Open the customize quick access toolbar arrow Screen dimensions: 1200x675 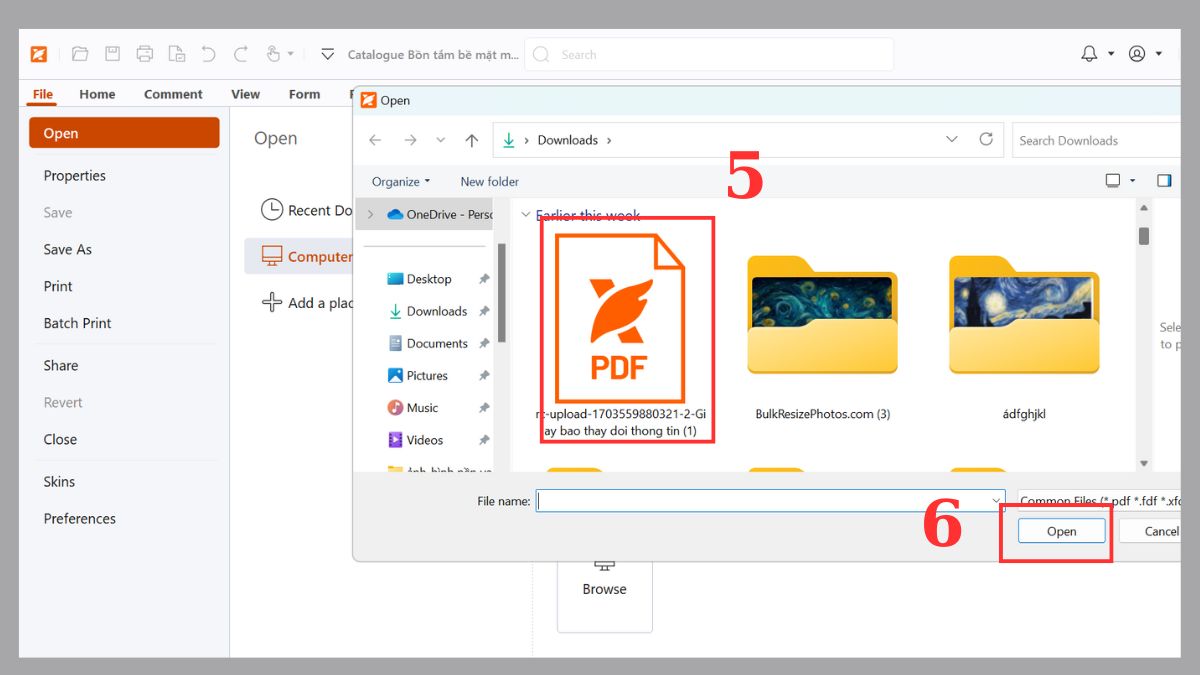coord(327,54)
